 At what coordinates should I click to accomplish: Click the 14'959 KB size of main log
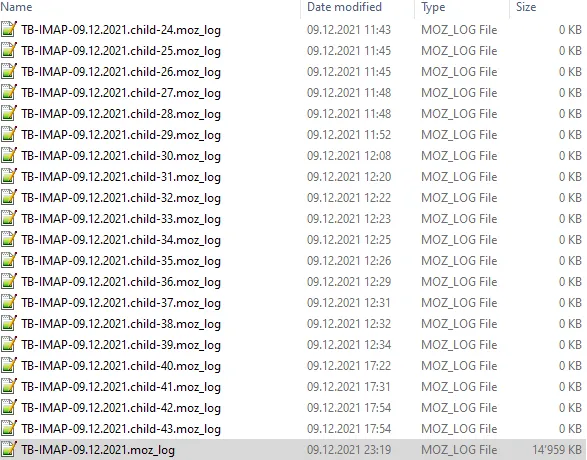coord(557,449)
